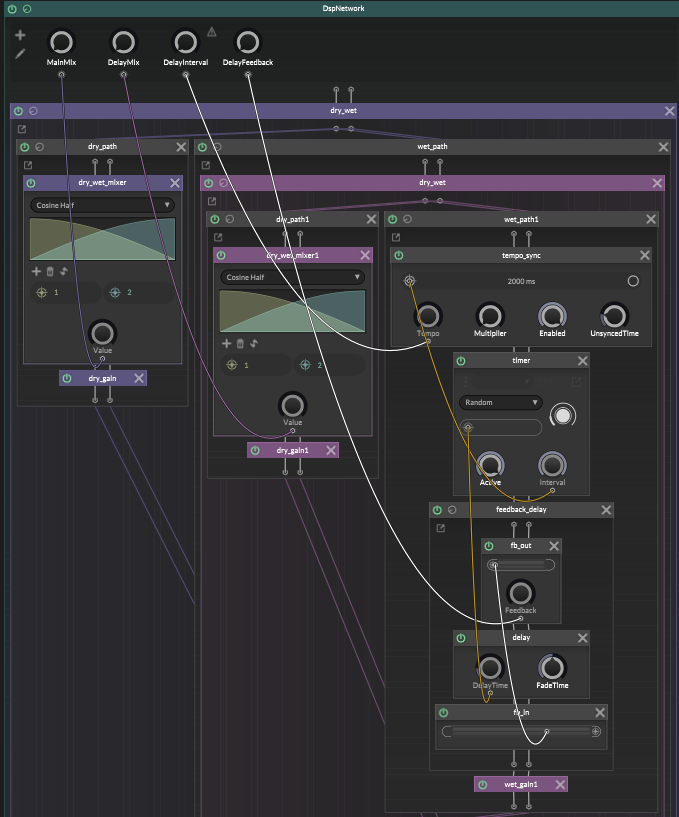Click trash icon in dry_wet_mixer node
Image resolution: width=679 pixels, height=817 pixels.
(x=50, y=271)
